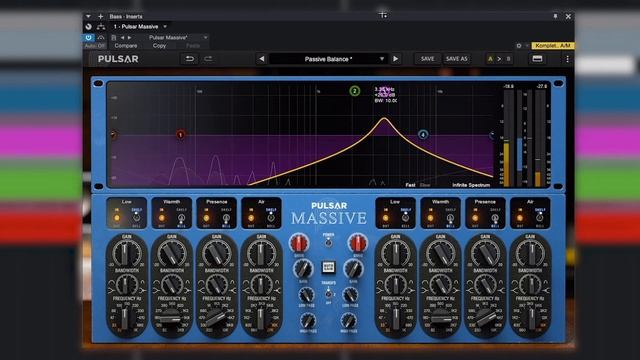Click the left Presence band BANDWIDTH knob
The image size is (640, 360).
pos(216,284)
